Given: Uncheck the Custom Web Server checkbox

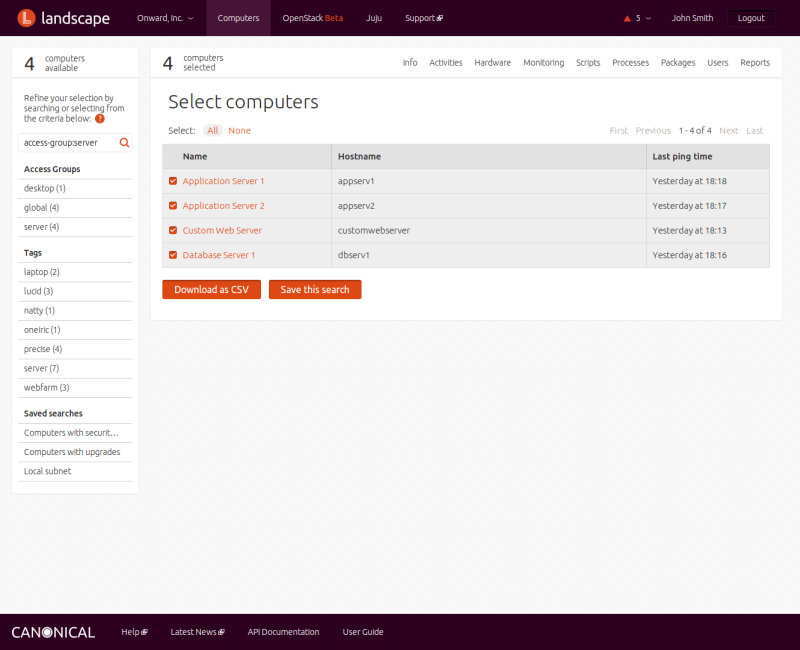Looking at the screenshot, I should (x=173, y=230).
